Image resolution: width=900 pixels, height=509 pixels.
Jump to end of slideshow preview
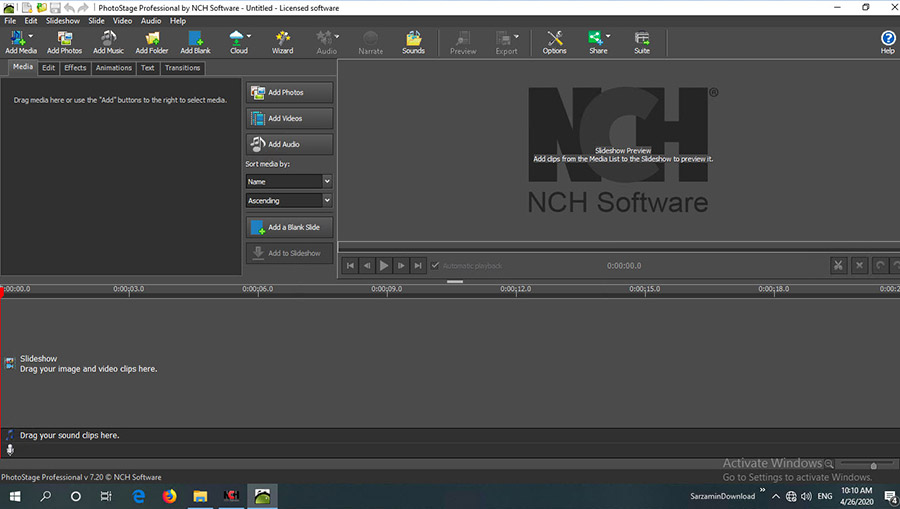[418, 266]
